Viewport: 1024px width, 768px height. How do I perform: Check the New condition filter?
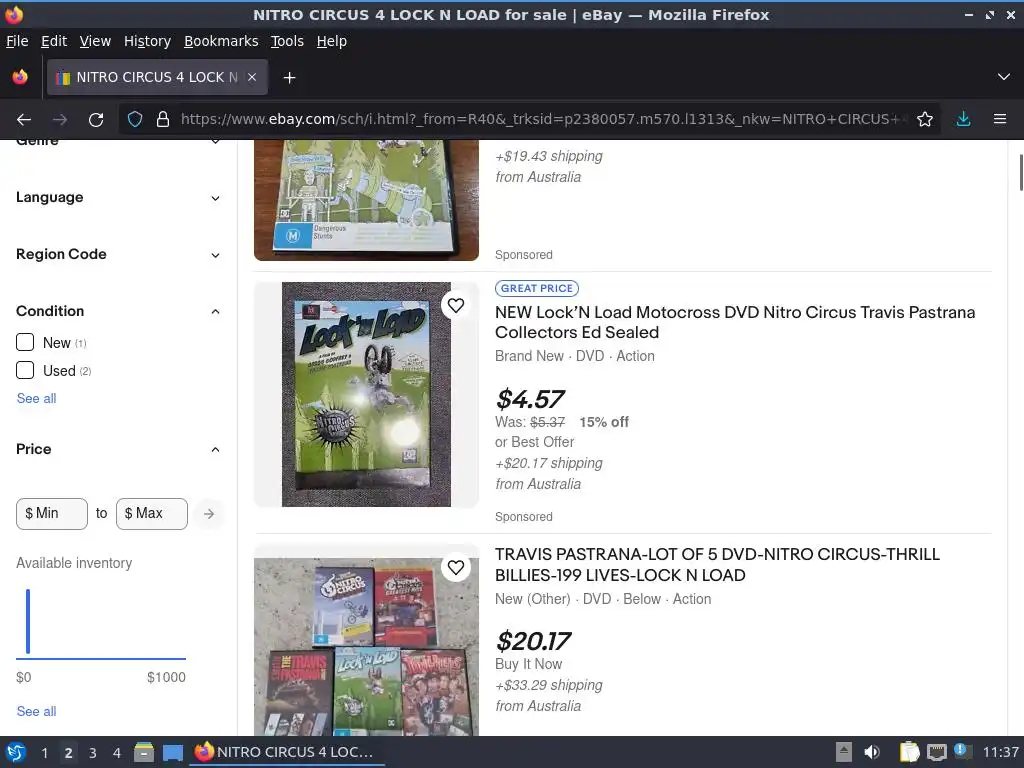[x=25, y=342]
